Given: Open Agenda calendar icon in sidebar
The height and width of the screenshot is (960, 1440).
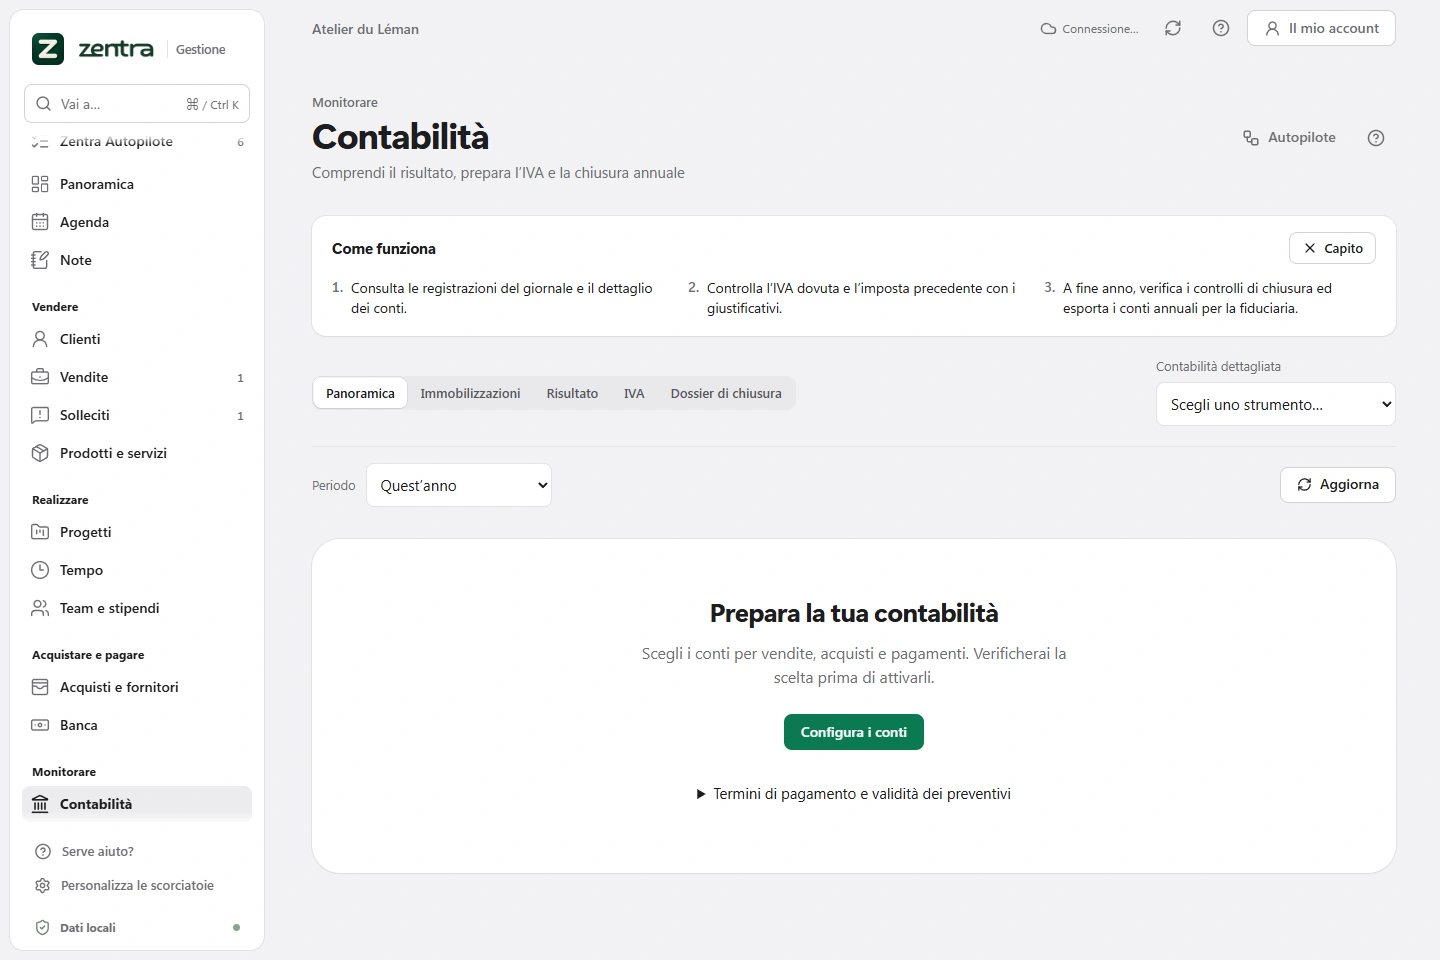Looking at the screenshot, I should [40, 222].
